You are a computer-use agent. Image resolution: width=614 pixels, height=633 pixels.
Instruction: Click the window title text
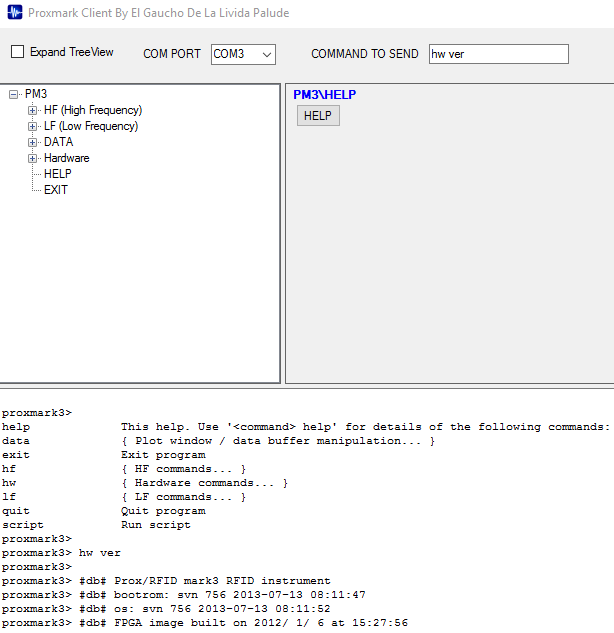coord(159,13)
